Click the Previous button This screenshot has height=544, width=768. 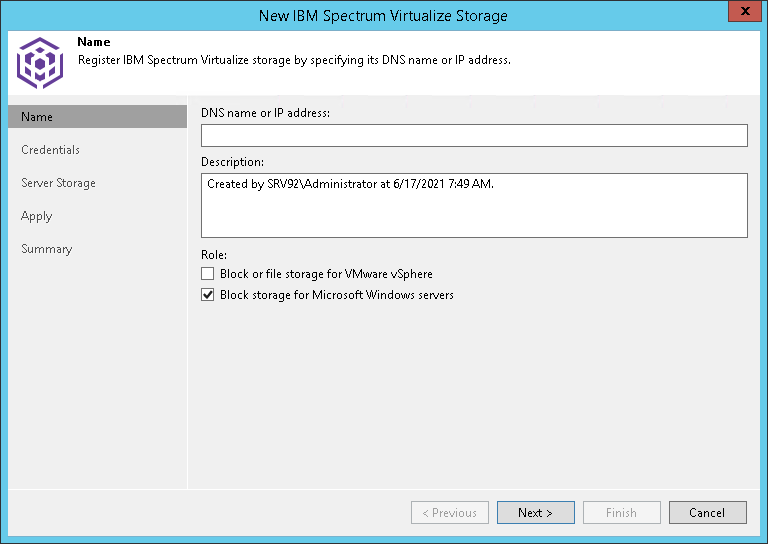(450, 512)
